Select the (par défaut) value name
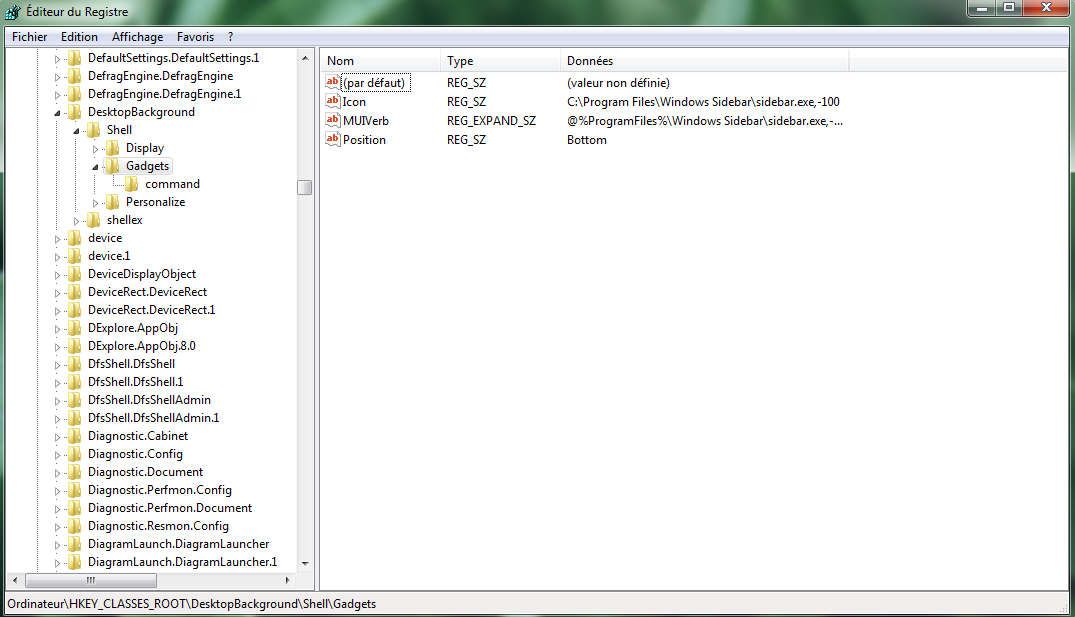This screenshot has width=1075, height=617. click(376, 83)
